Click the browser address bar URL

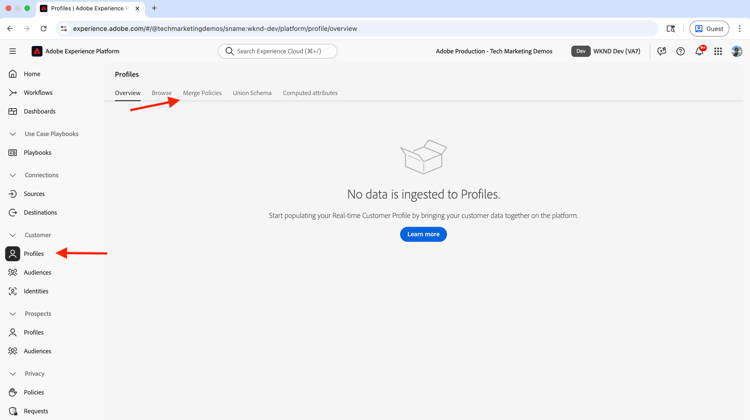click(215, 29)
